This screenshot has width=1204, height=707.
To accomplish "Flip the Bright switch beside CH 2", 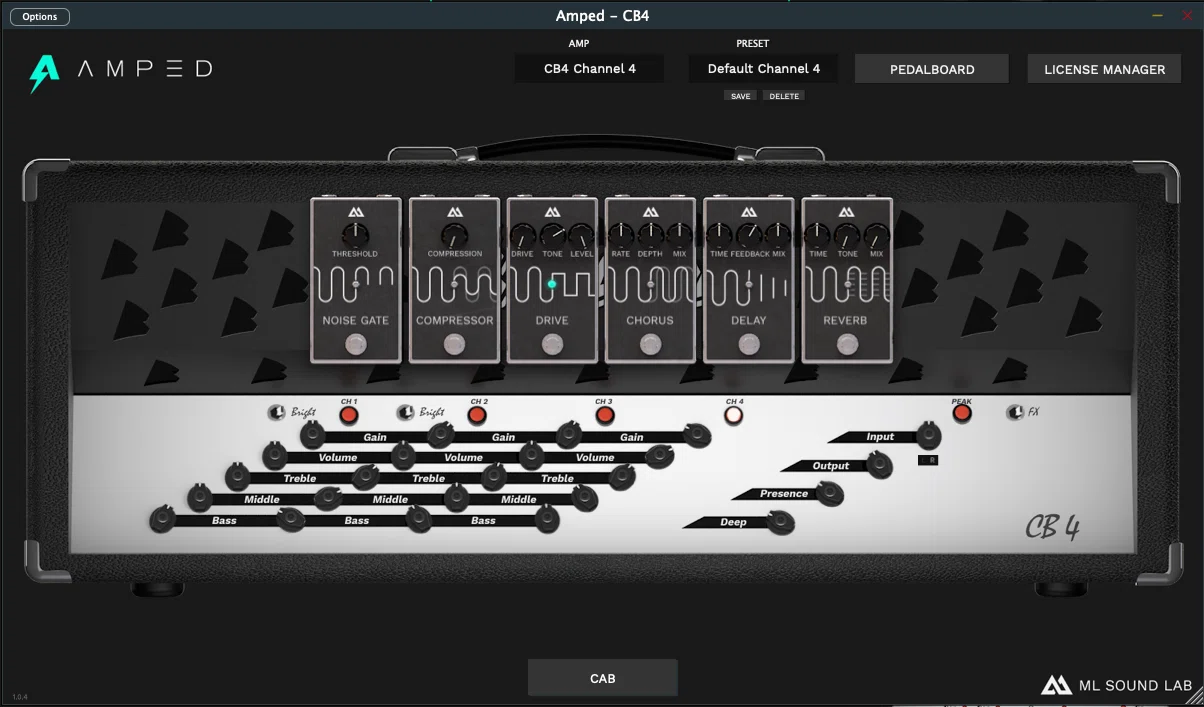I will coord(406,412).
